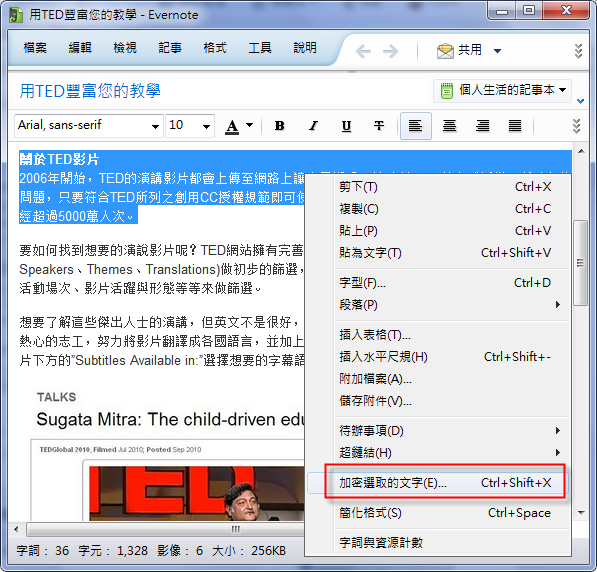Select 字詞與資源計數 menu entry
Screen dimensions: 597x572
click(438, 543)
